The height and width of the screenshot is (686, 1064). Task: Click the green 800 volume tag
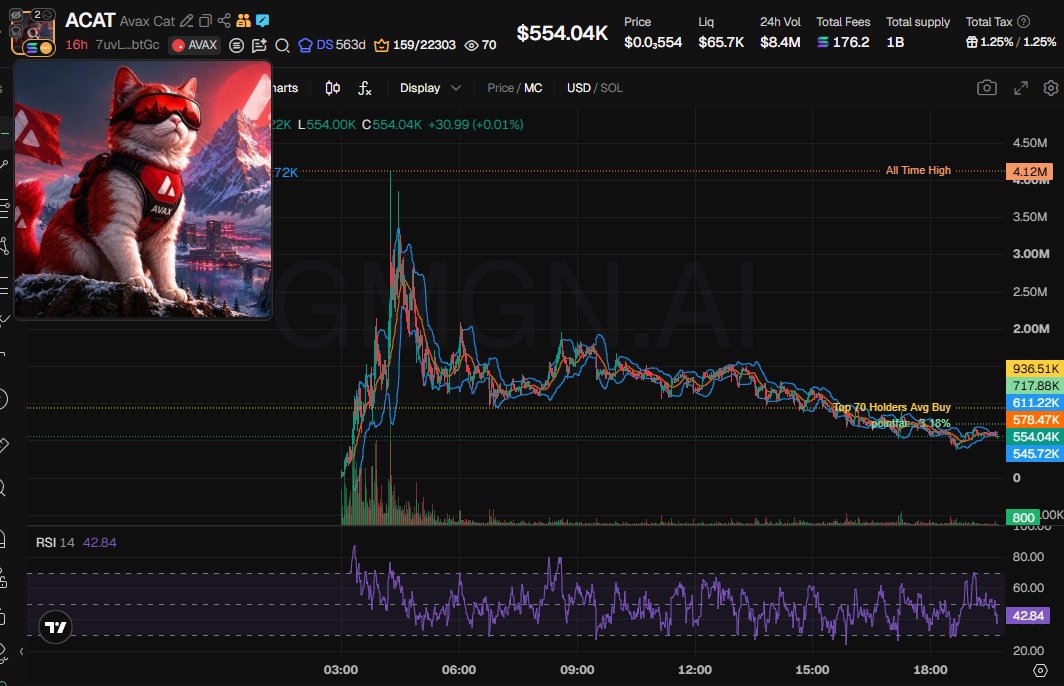1023,518
